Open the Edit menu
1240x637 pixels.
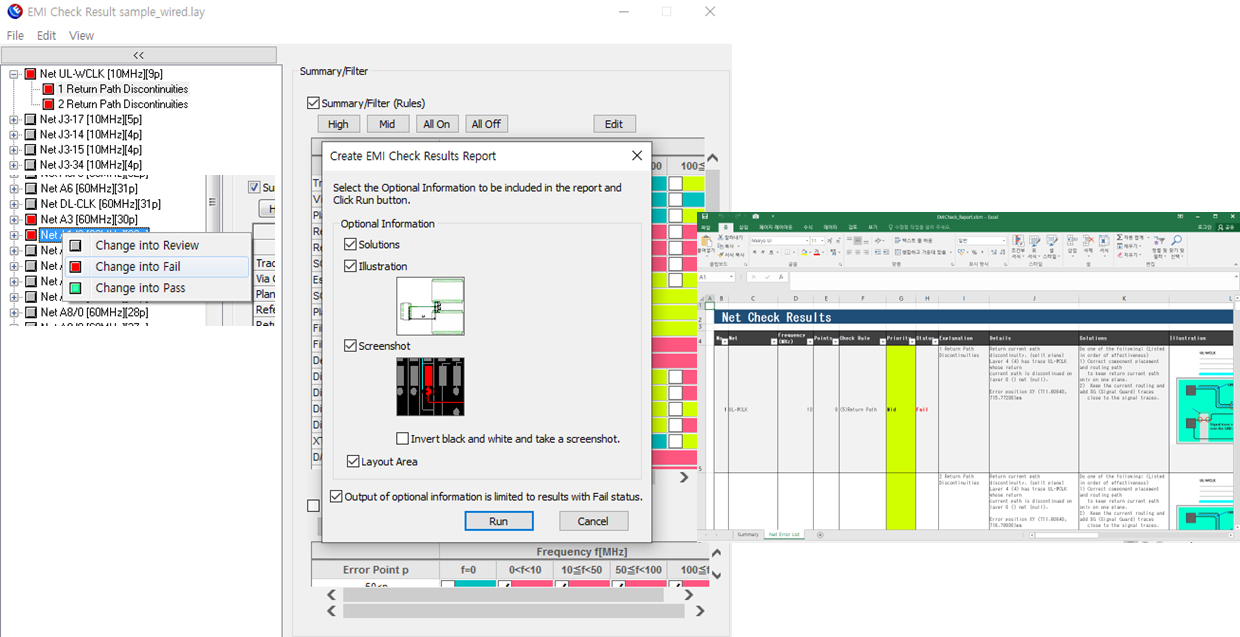(47, 35)
